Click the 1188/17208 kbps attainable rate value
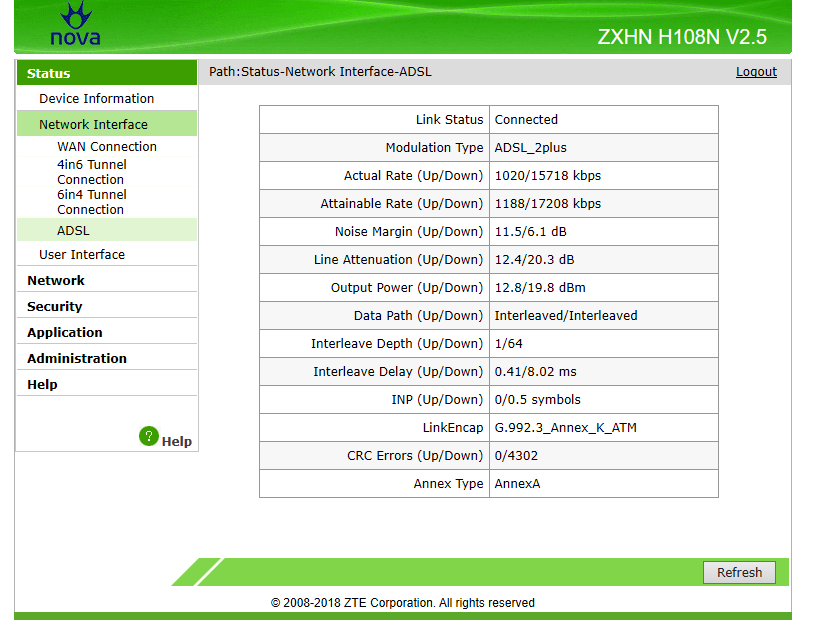Screen dimensions: 817x634 click(548, 204)
